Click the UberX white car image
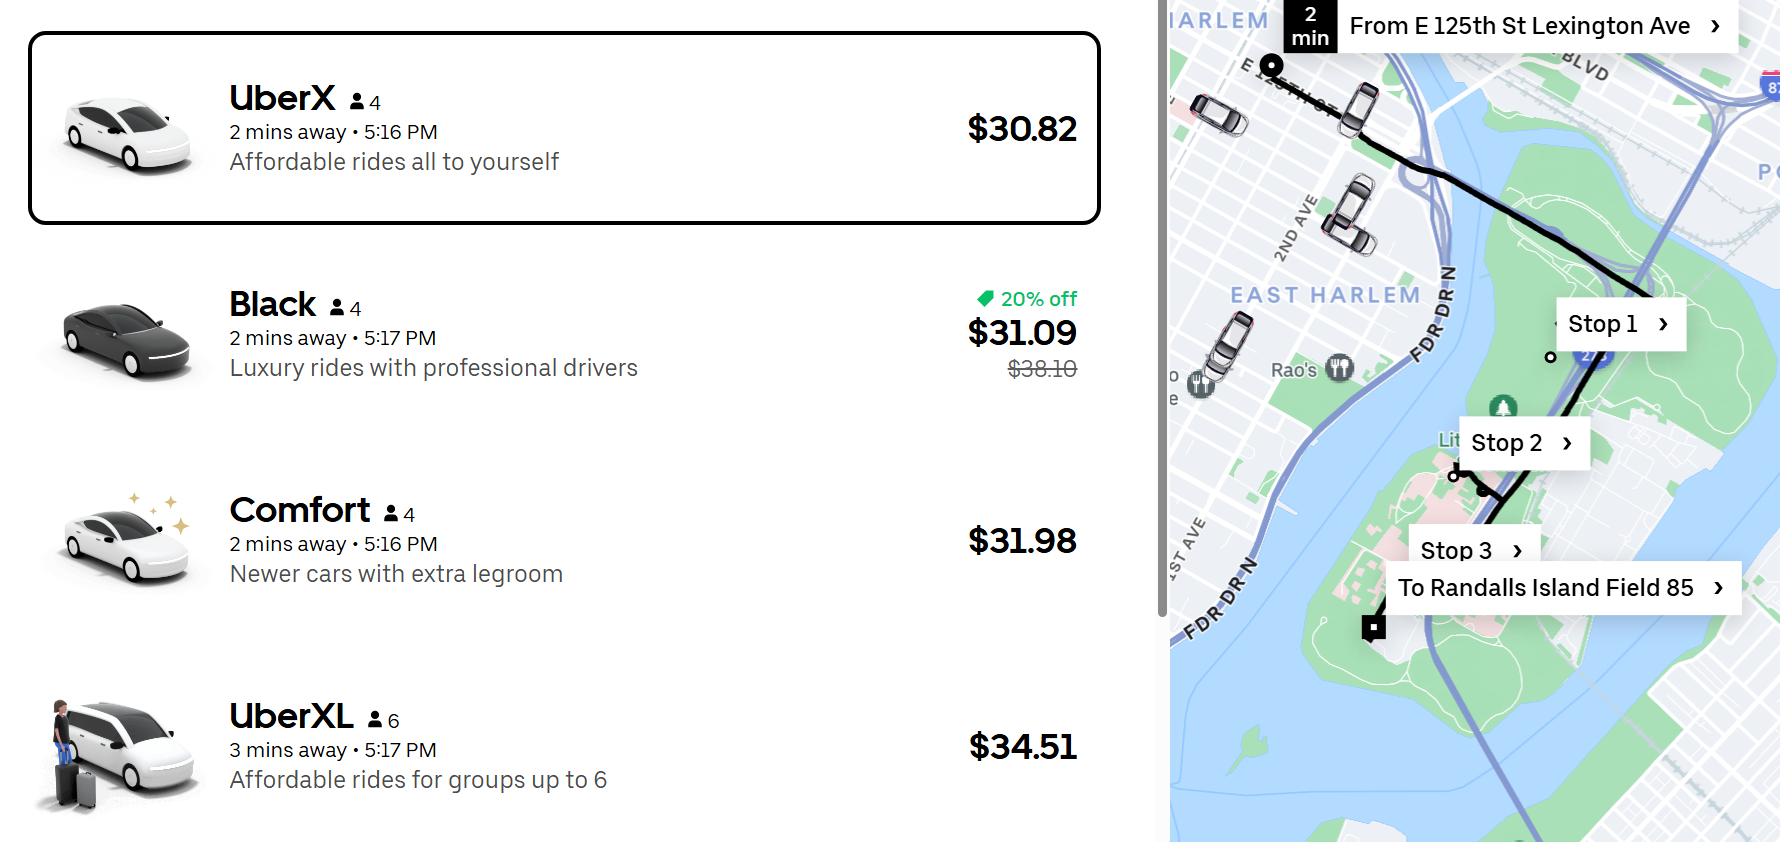 click(127, 133)
